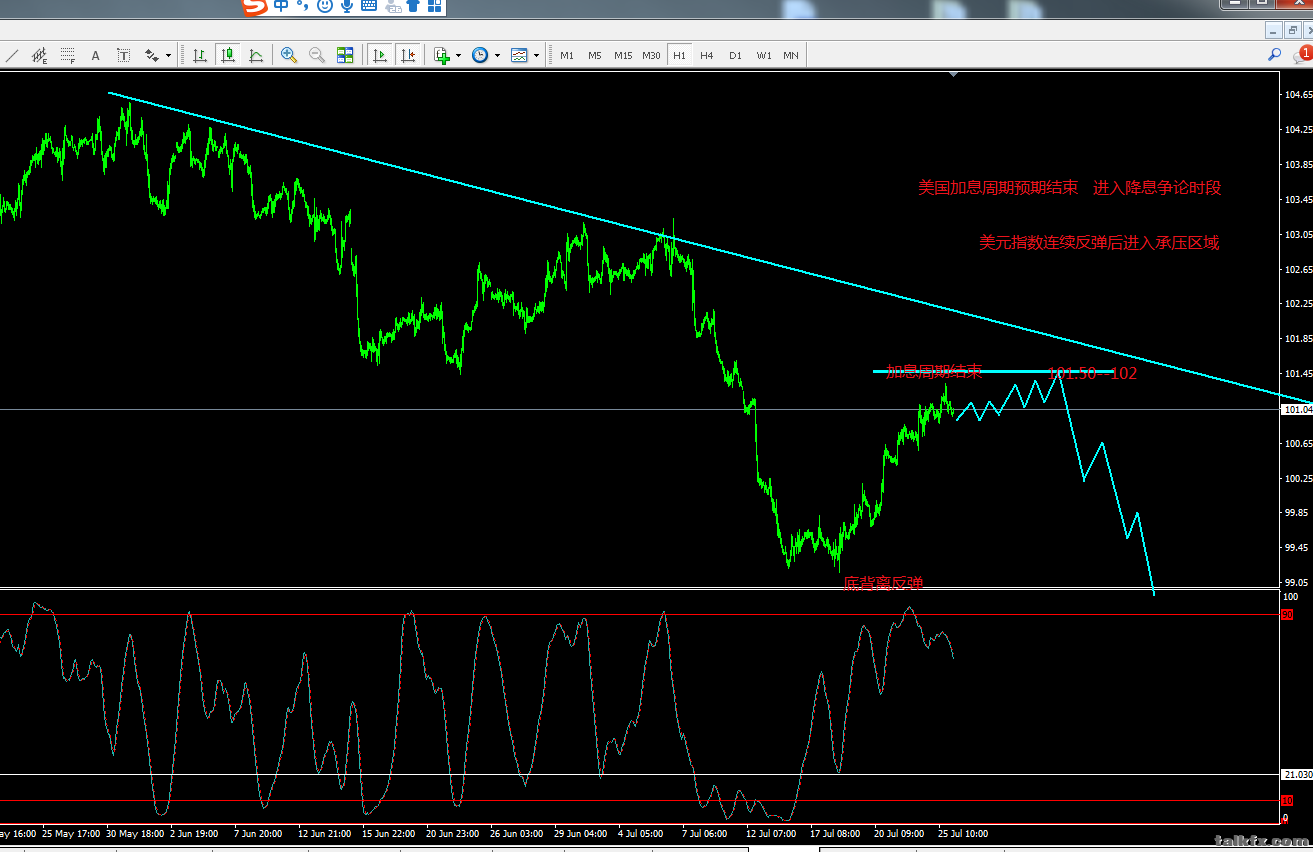Click the '25 Jul 10:00' time label
This screenshot has height=852, width=1313.
[962, 833]
